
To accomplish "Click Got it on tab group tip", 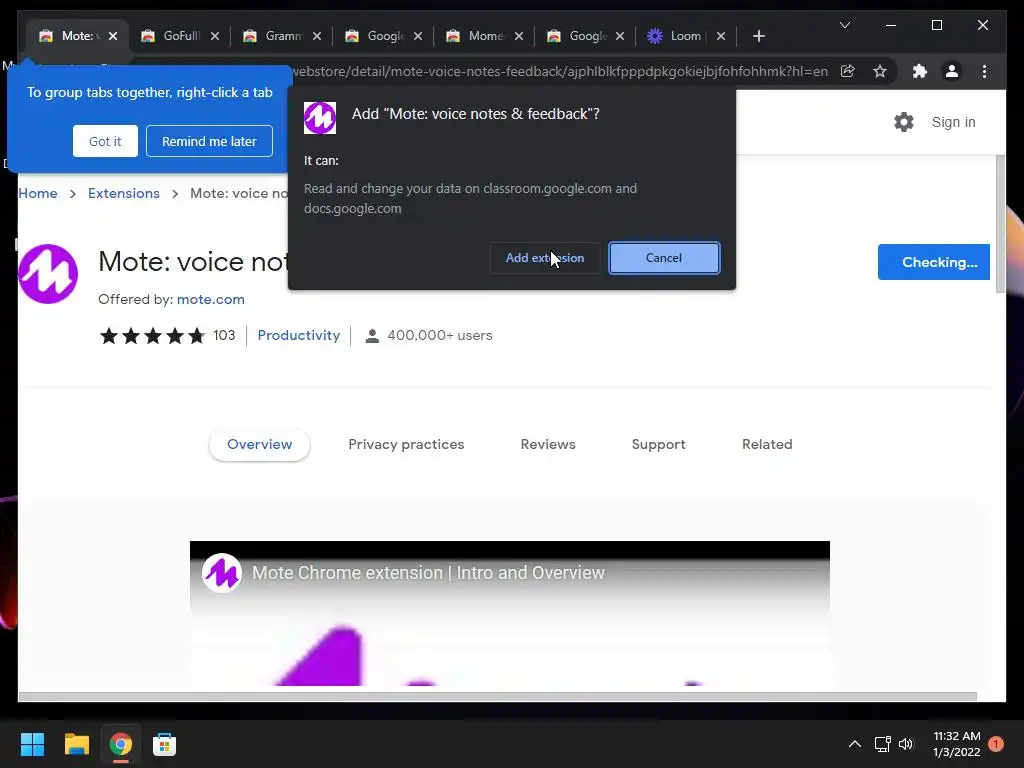I will coord(105,141).
